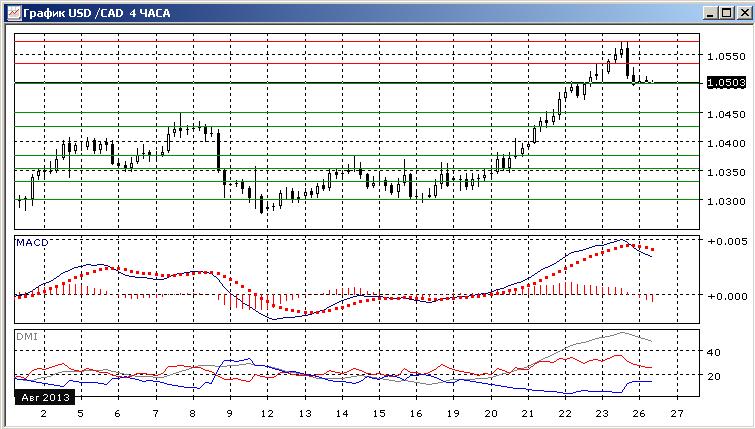Close the USD/CAD chart window

744,13
